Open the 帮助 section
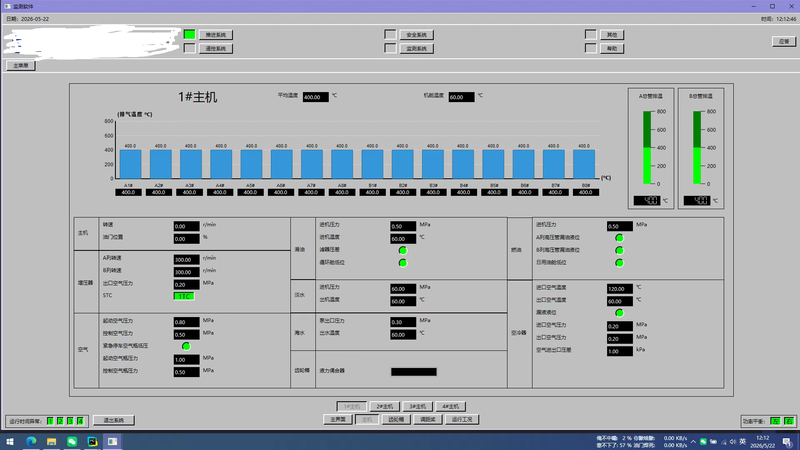800x450 pixels. point(612,48)
